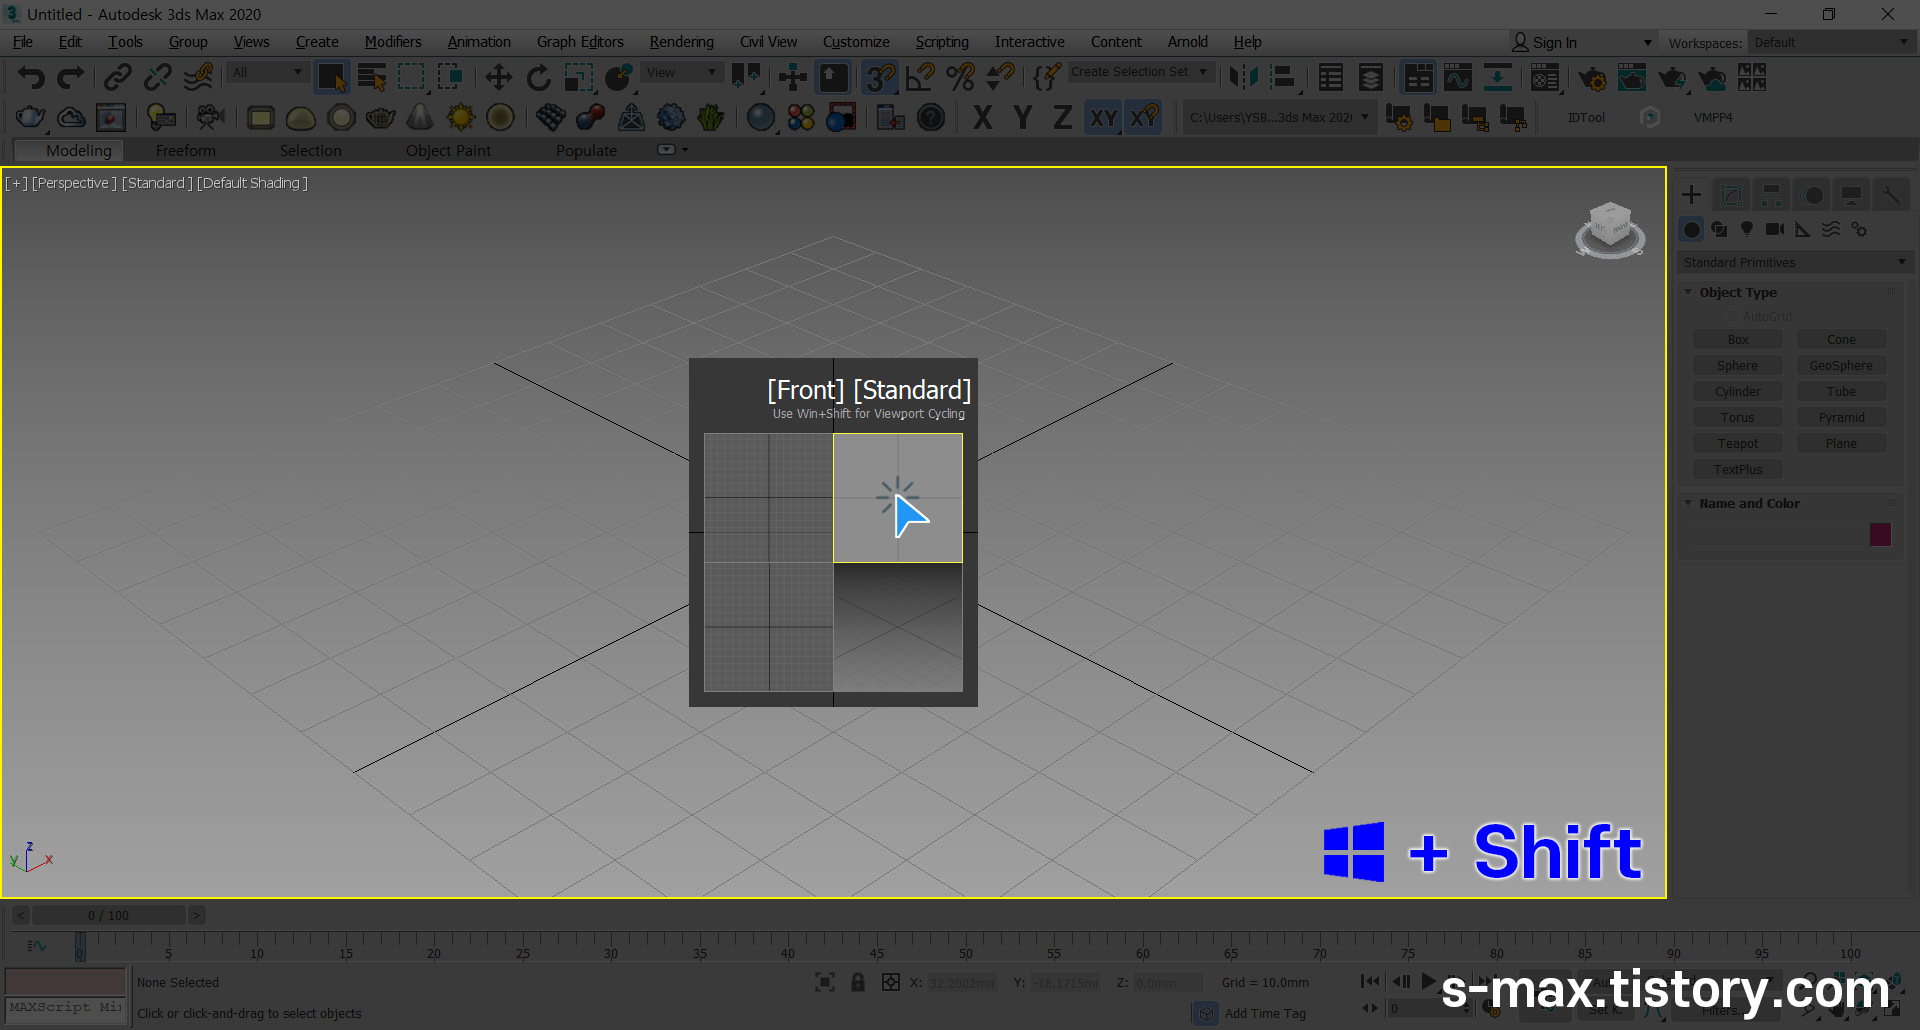
Task: Open the object color swatch
Action: tap(1881, 534)
